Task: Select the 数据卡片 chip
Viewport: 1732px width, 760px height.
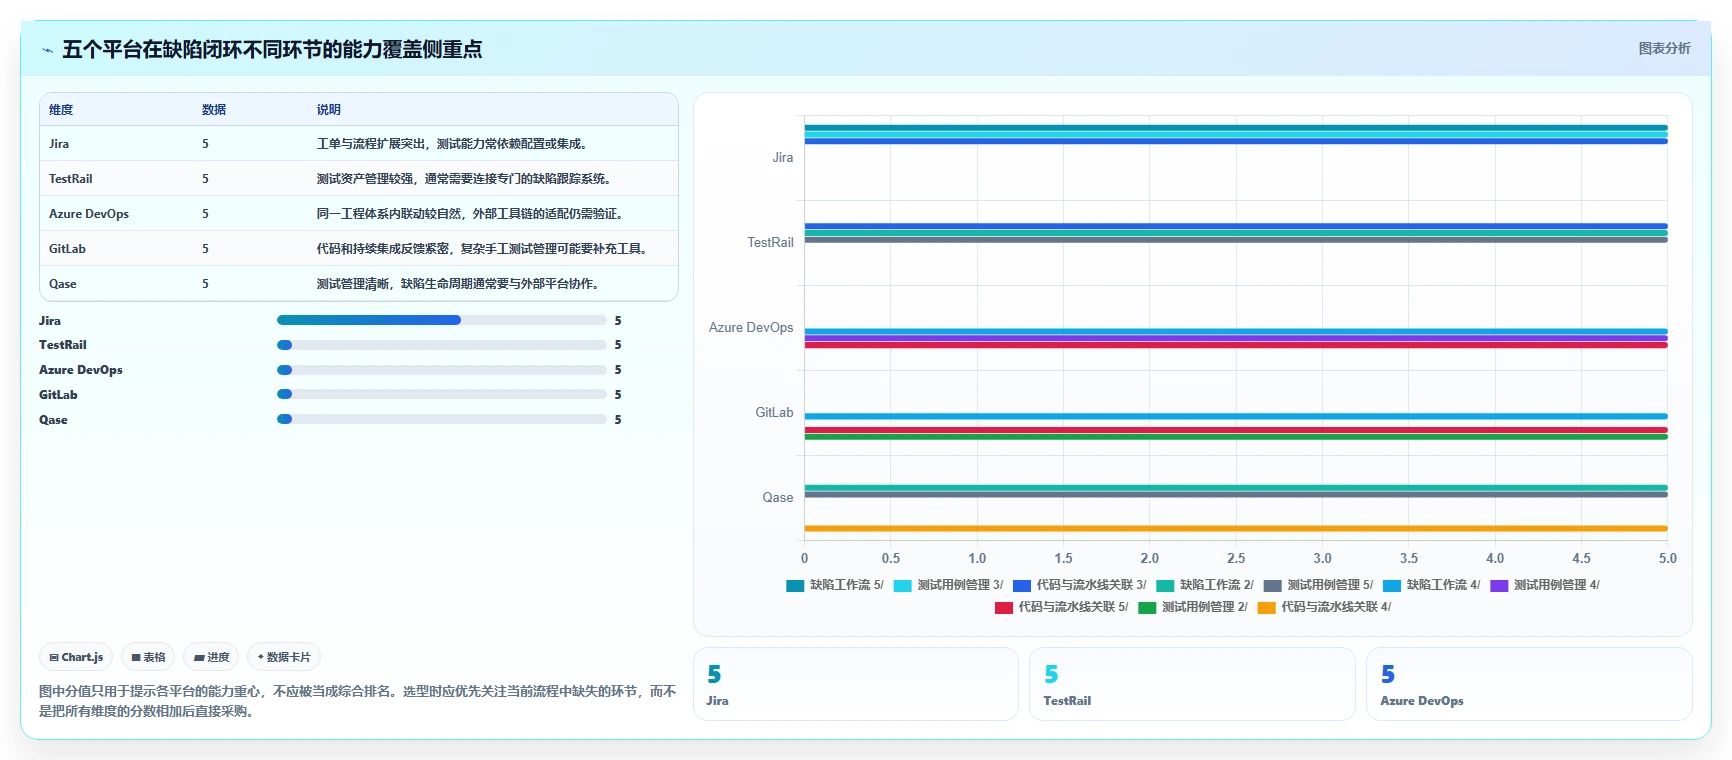Action: (x=284, y=657)
